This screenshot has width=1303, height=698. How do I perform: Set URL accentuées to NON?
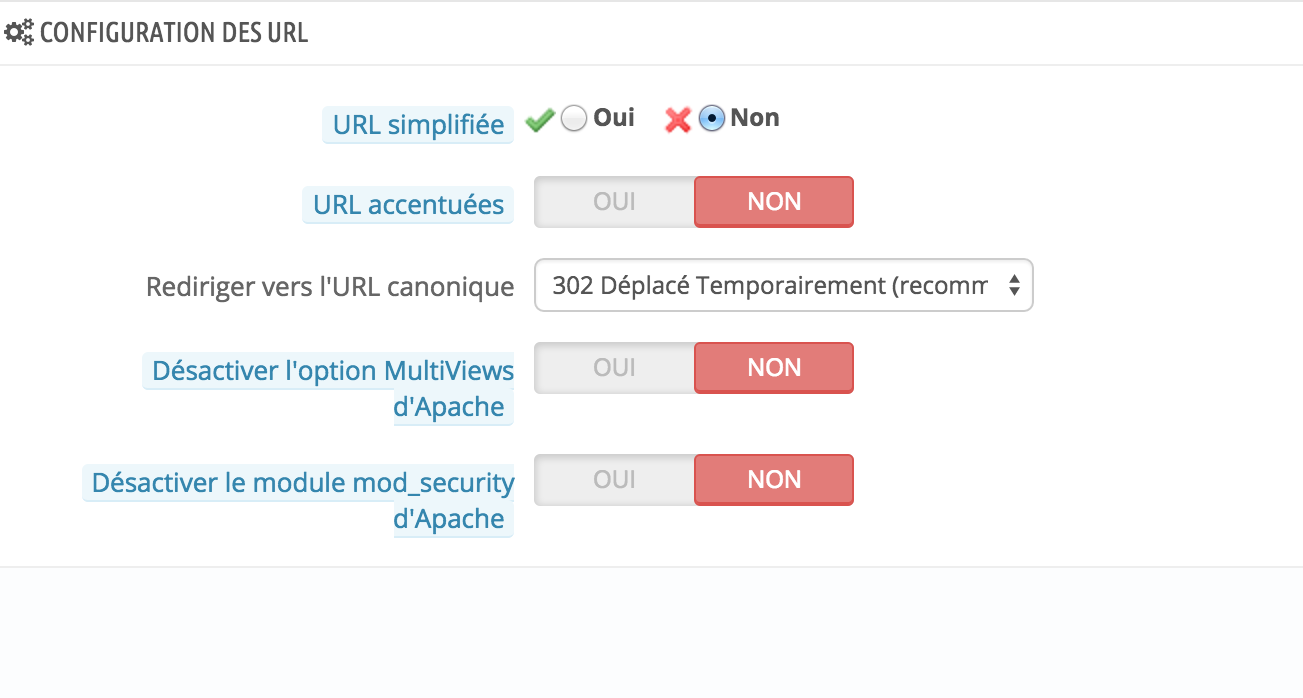click(774, 202)
